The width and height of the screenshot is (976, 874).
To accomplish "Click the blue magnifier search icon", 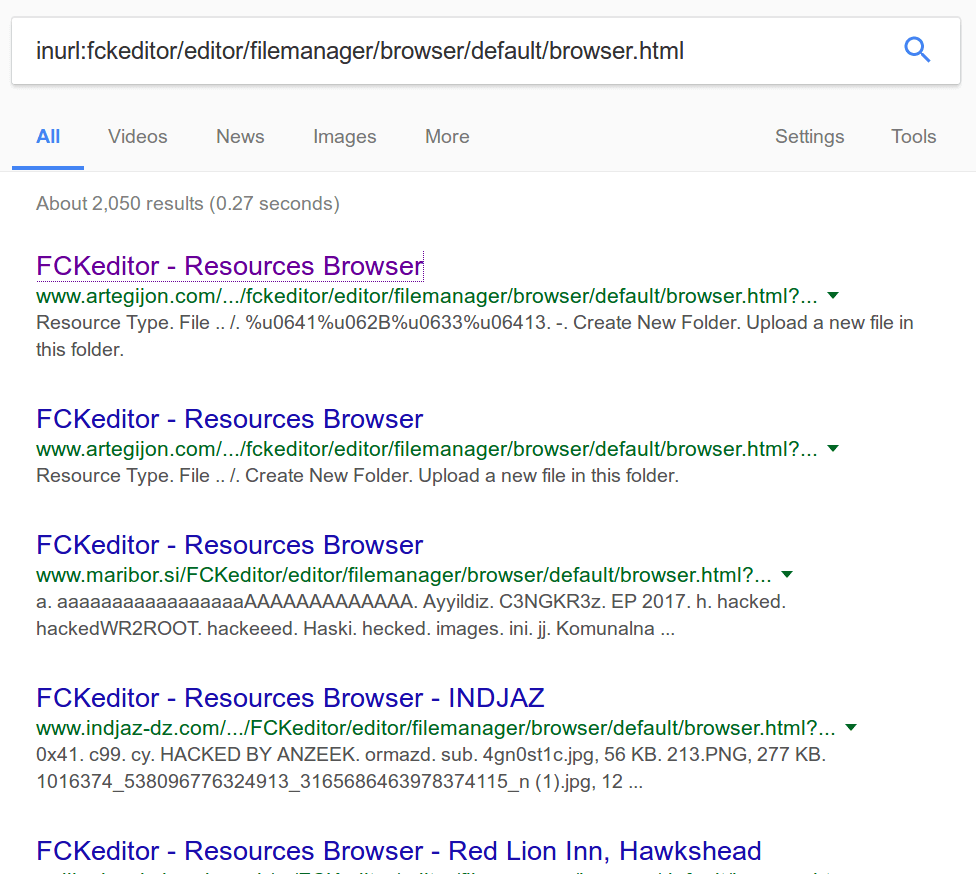I will point(917,49).
